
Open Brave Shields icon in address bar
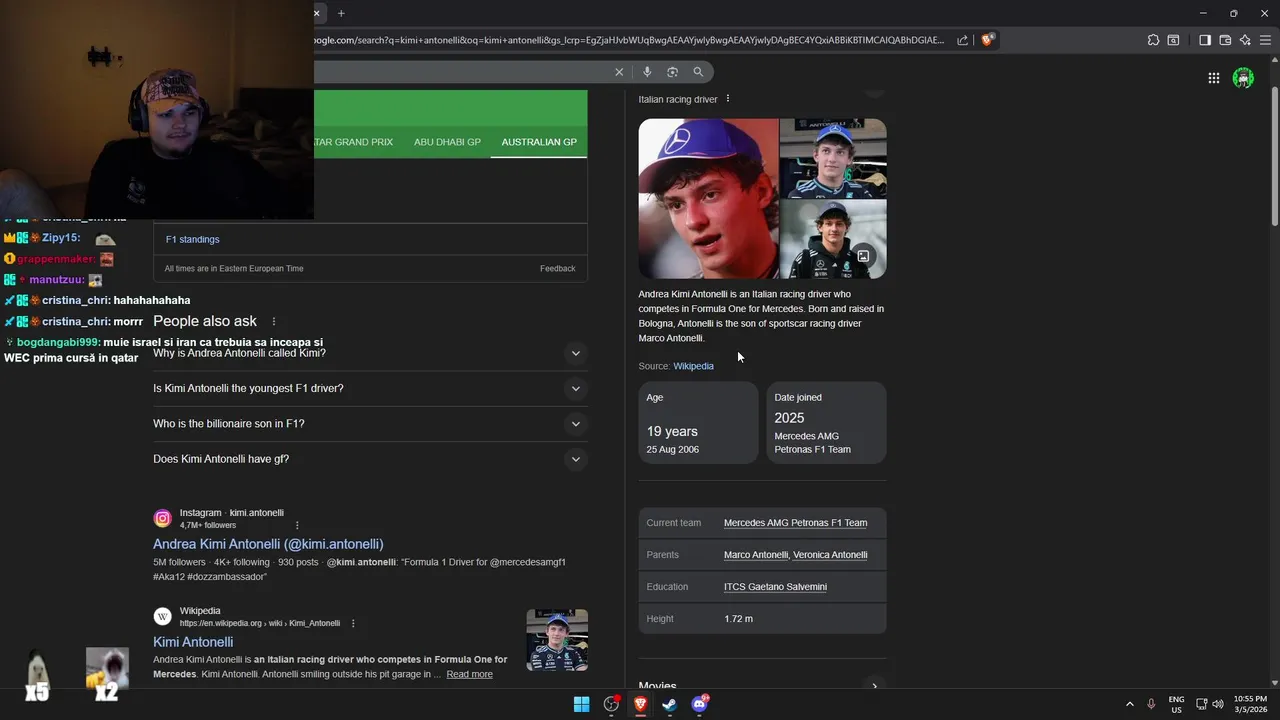987,40
